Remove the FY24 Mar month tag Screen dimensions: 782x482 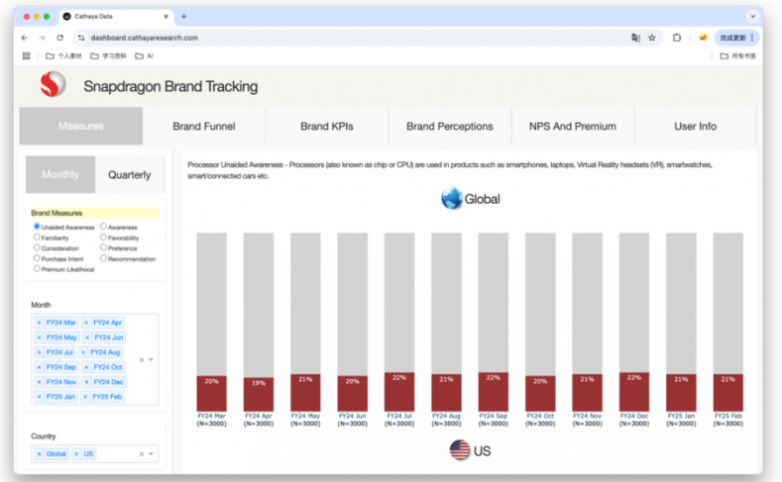coord(39,323)
